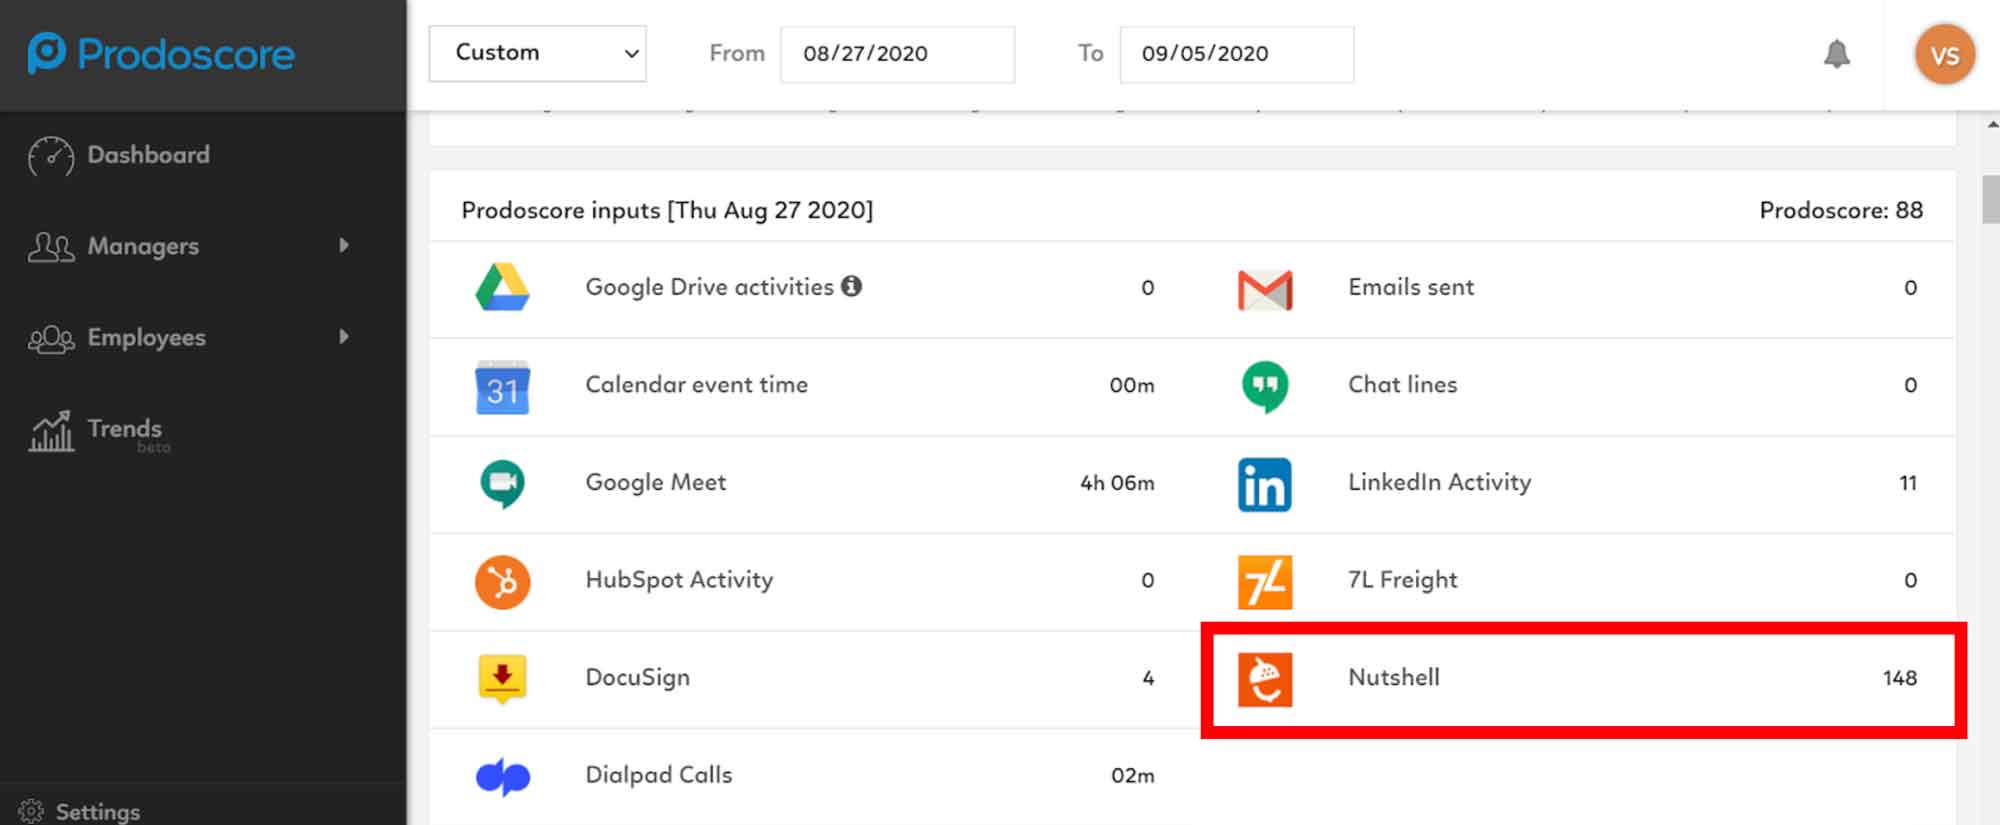The image size is (2000, 825).
Task: Click the To date field 09/05/2020
Action: 1237,54
